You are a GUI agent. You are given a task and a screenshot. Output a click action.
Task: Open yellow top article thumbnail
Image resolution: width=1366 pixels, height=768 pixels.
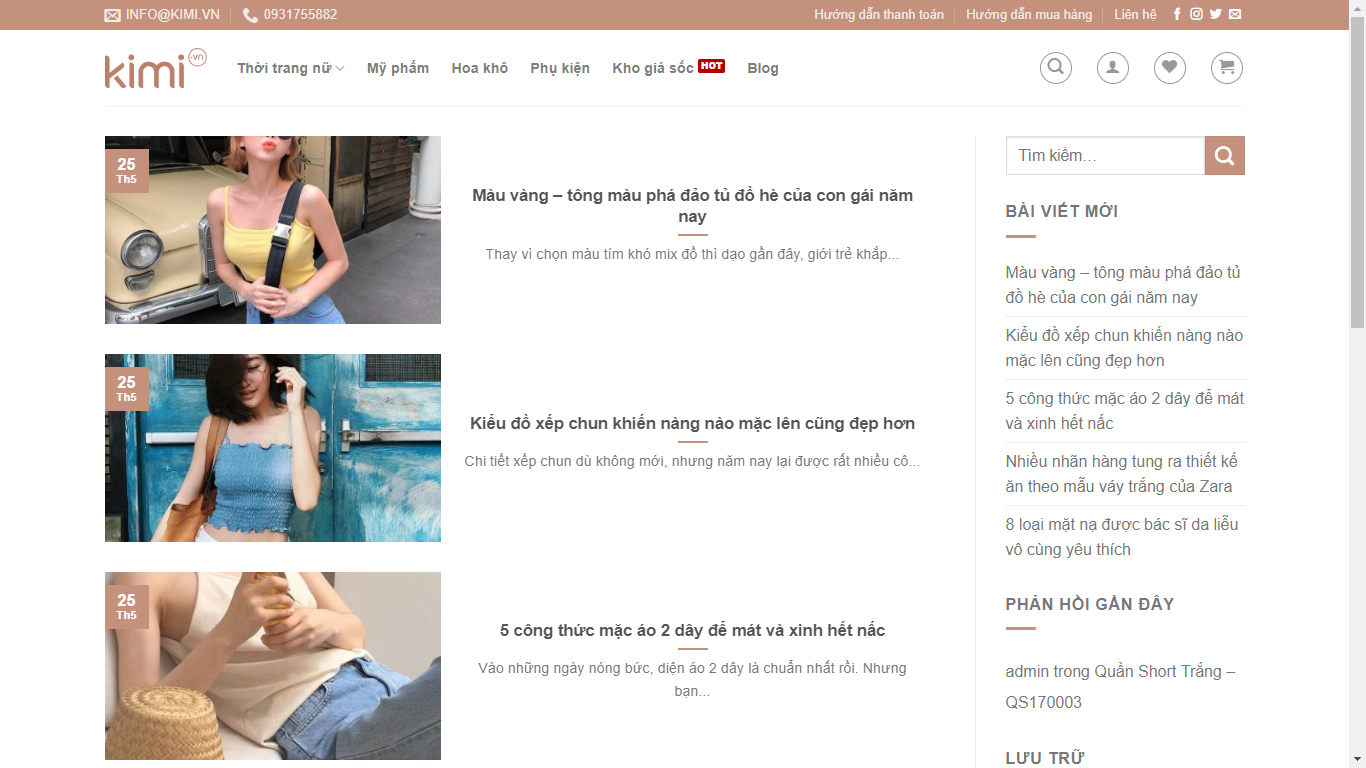click(x=272, y=230)
